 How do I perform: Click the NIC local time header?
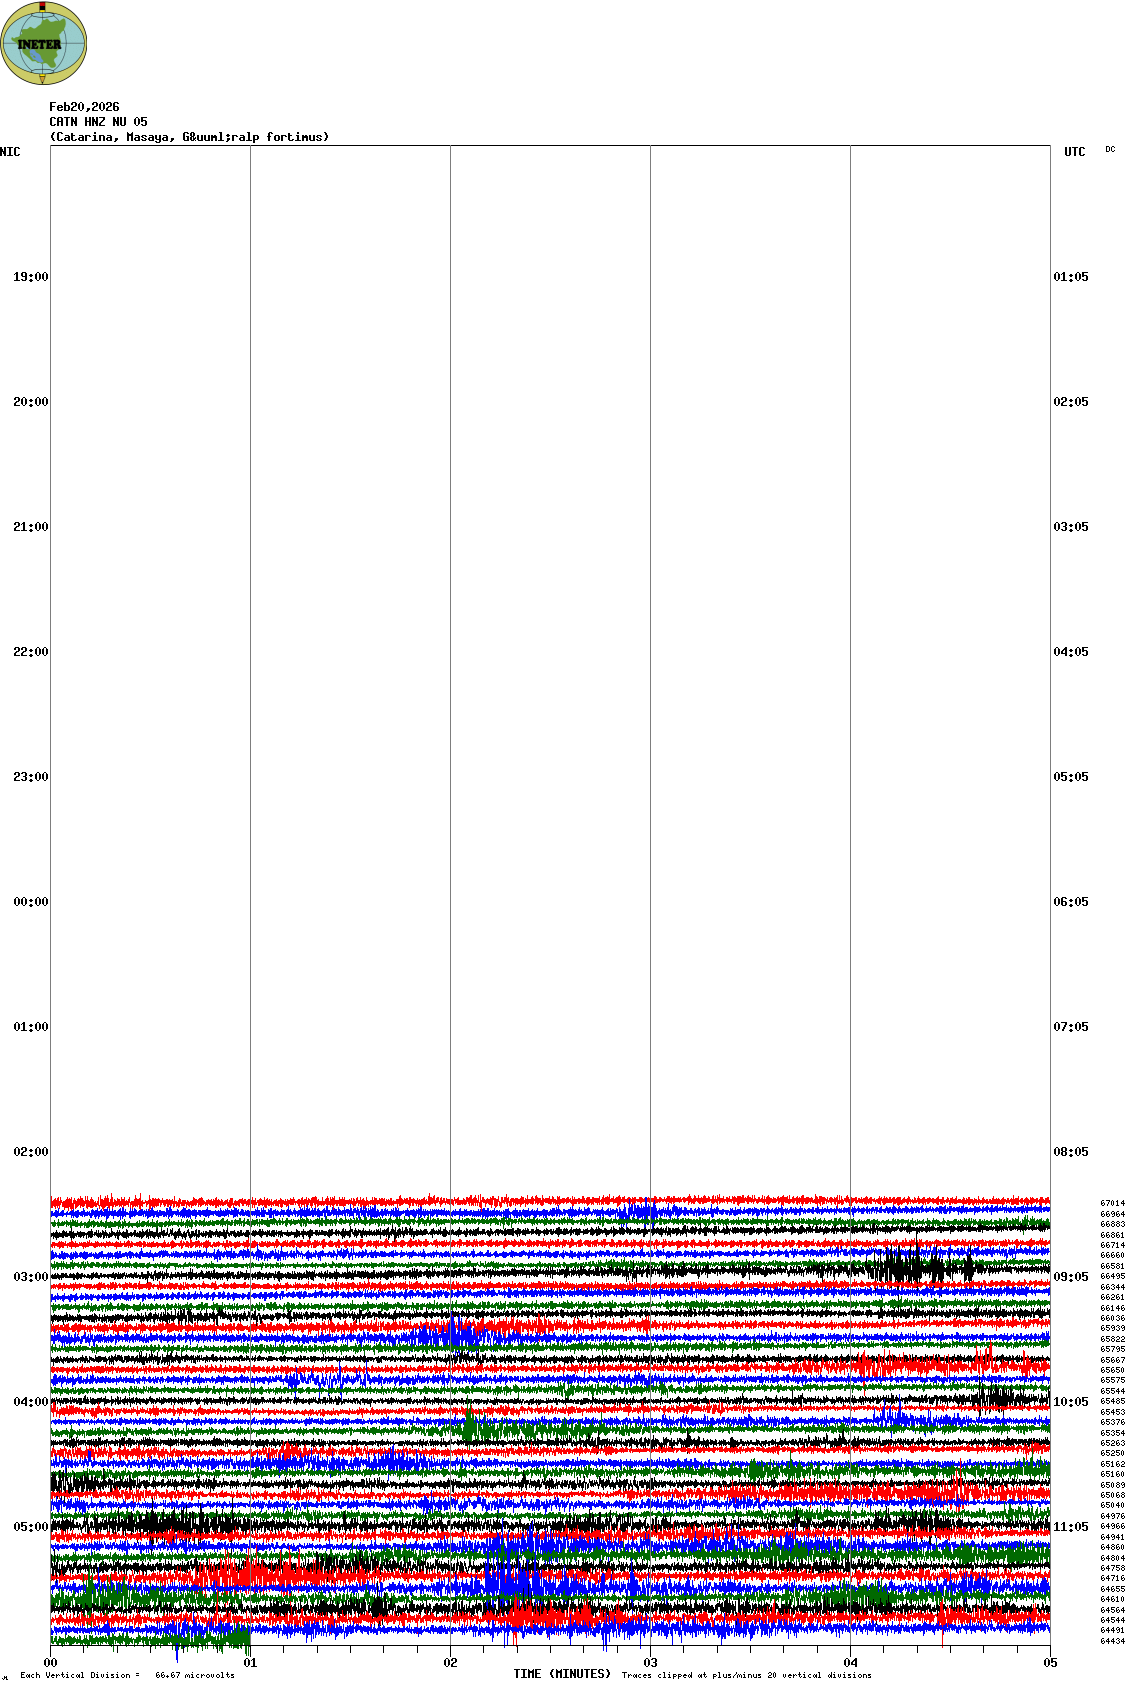coord(10,152)
